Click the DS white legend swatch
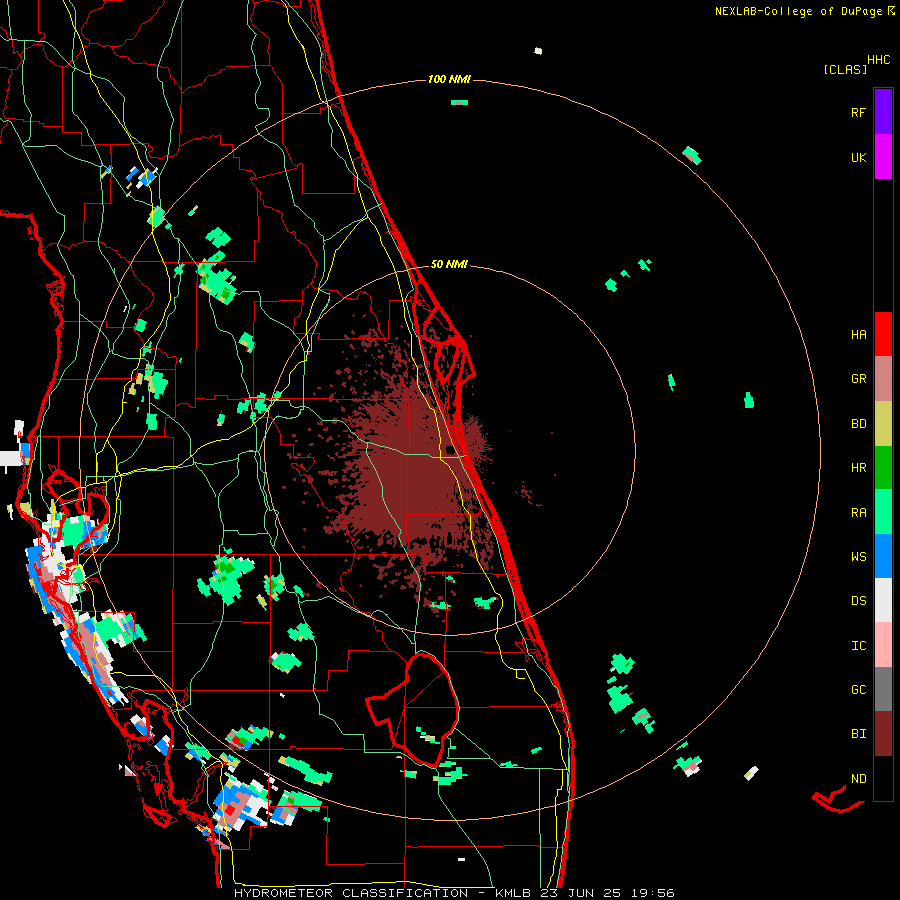Image resolution: width=900 pixels, height=900 pixels. [883, 600]
